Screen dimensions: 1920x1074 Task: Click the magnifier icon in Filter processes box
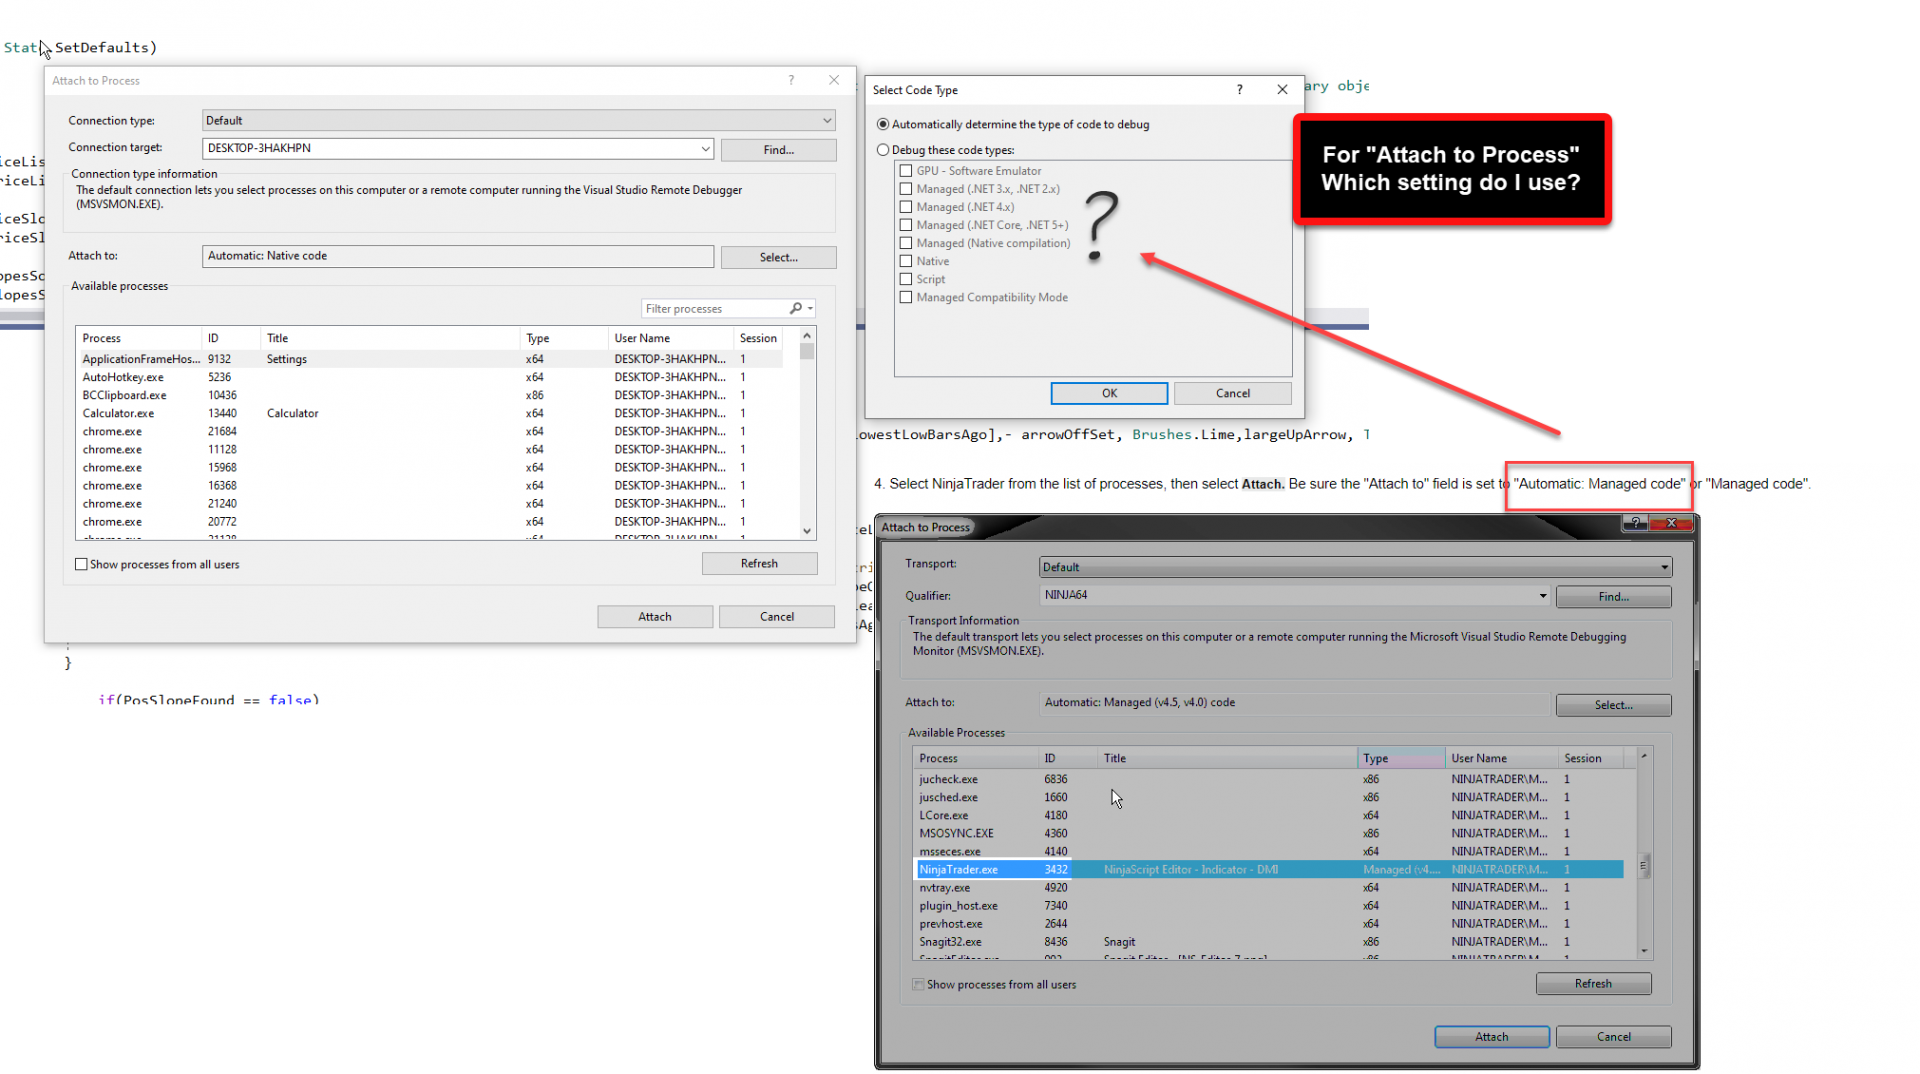coord(795,309)
